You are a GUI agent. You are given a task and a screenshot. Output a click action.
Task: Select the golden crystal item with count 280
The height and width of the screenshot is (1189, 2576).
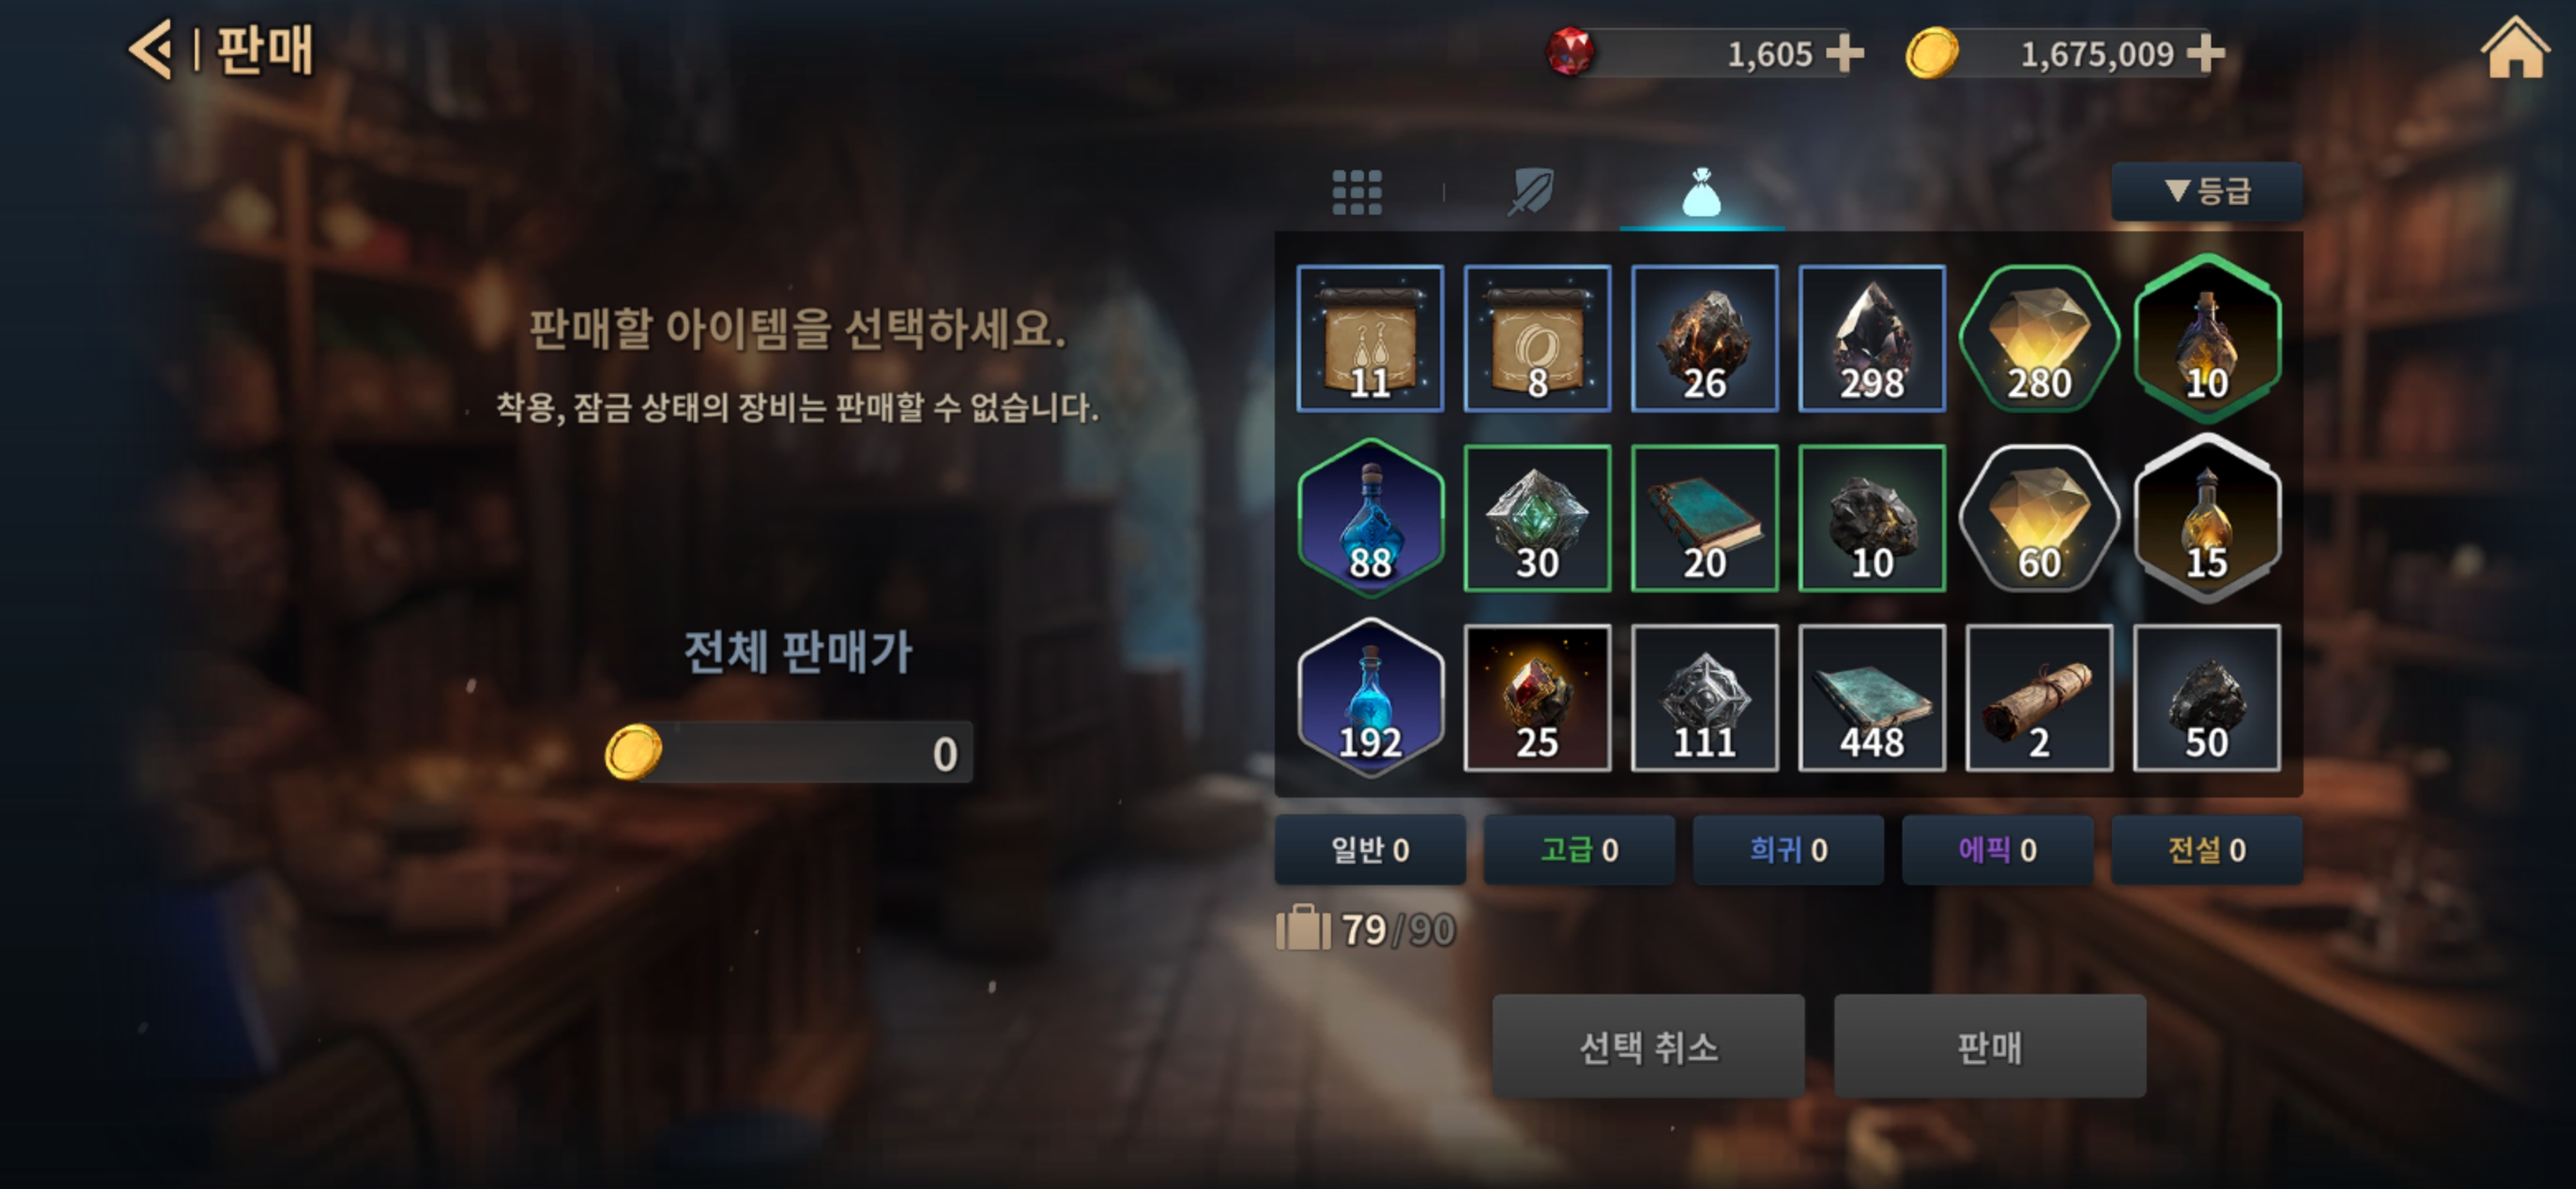pyautogui.click(x=2039, y=338)
